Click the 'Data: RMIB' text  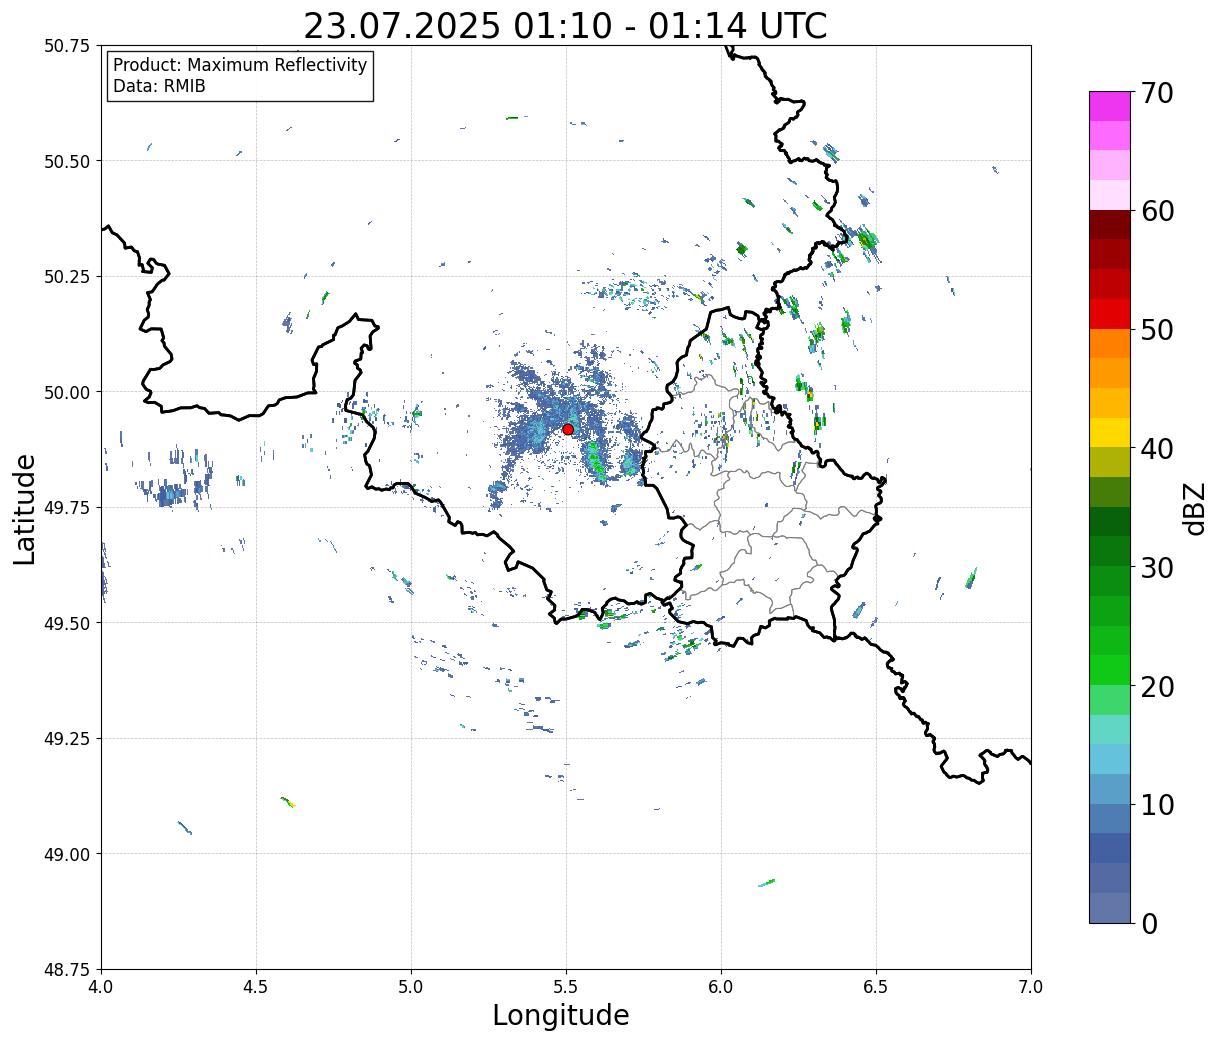[x=159, y=87]
